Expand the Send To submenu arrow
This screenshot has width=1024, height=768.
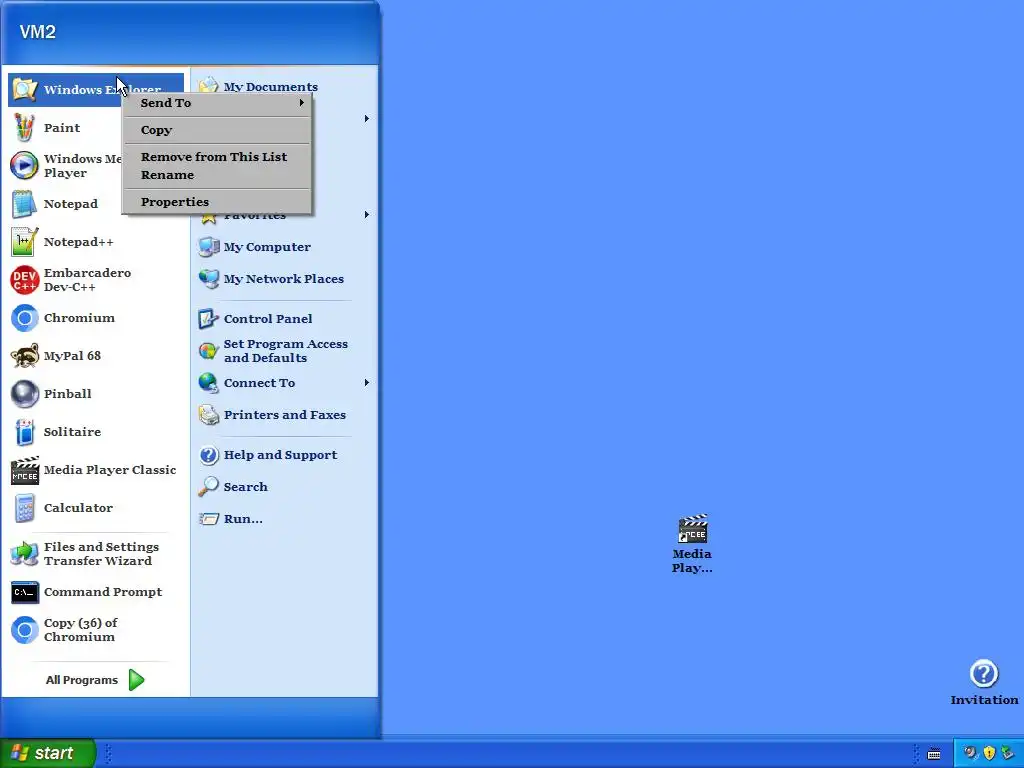click(302, 103)
